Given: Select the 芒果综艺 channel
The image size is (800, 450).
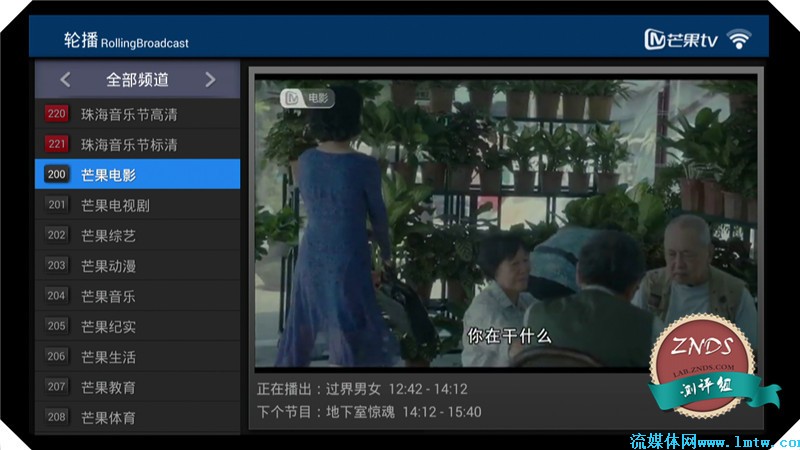Looking at the screenshot, I should click(108, 236).
